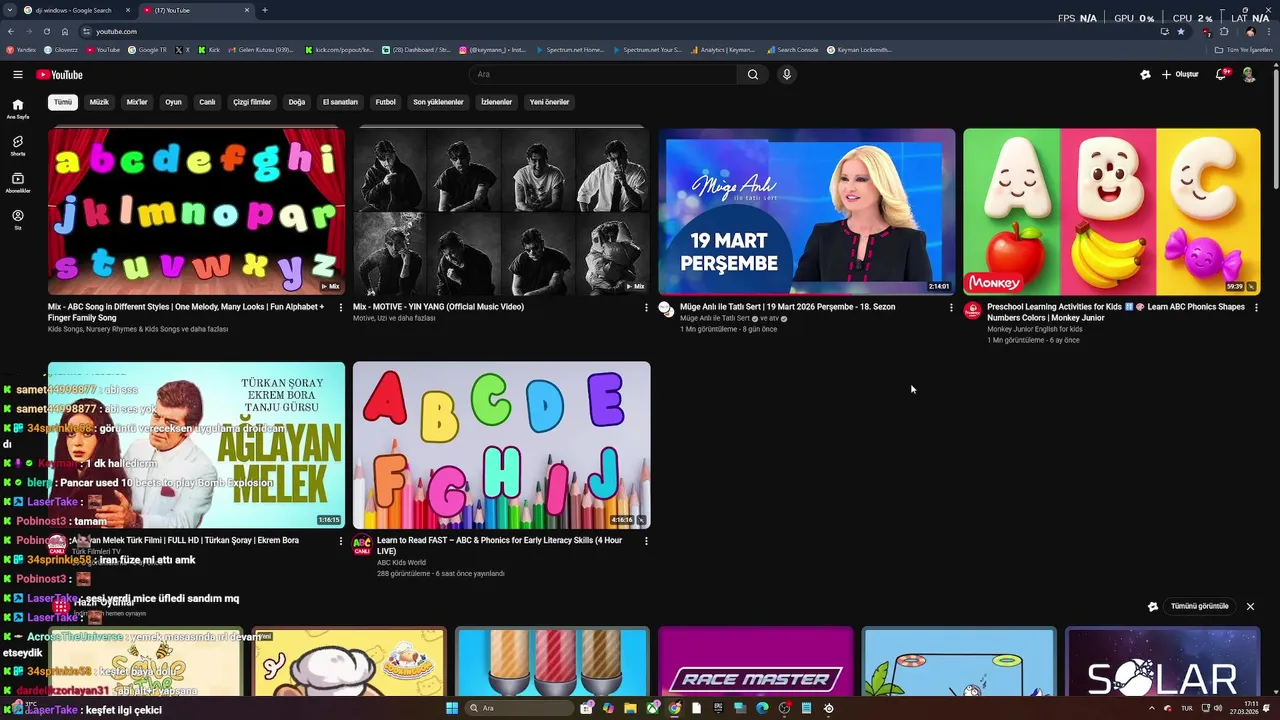Select the Oyun filter chip
Screen dimensions: 1280x720
pyautogui.click(x=173, y=102)
